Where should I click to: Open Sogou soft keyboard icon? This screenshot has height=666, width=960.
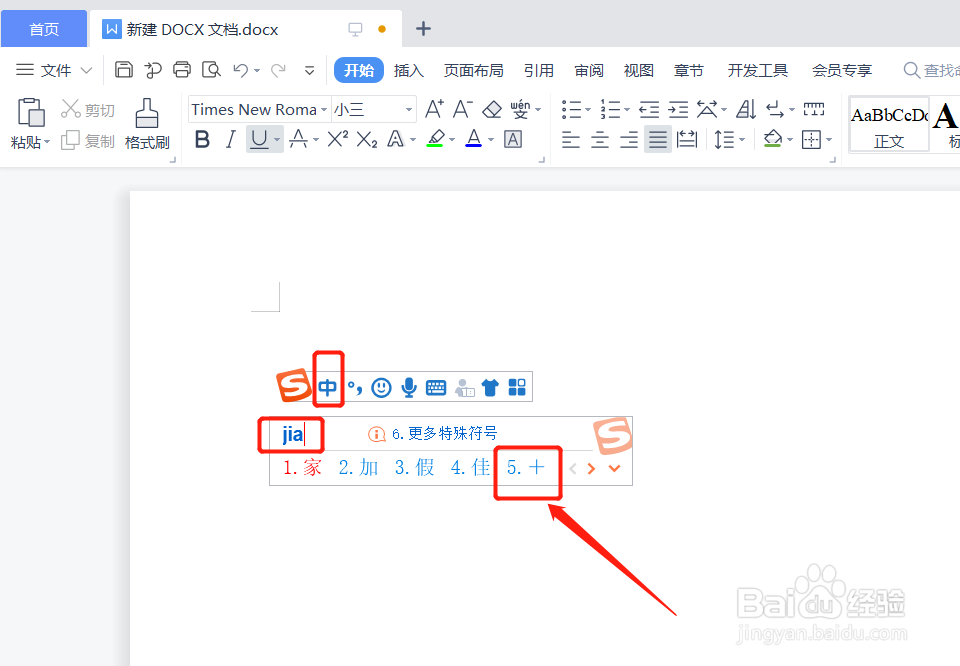click(x=436, y=387)
